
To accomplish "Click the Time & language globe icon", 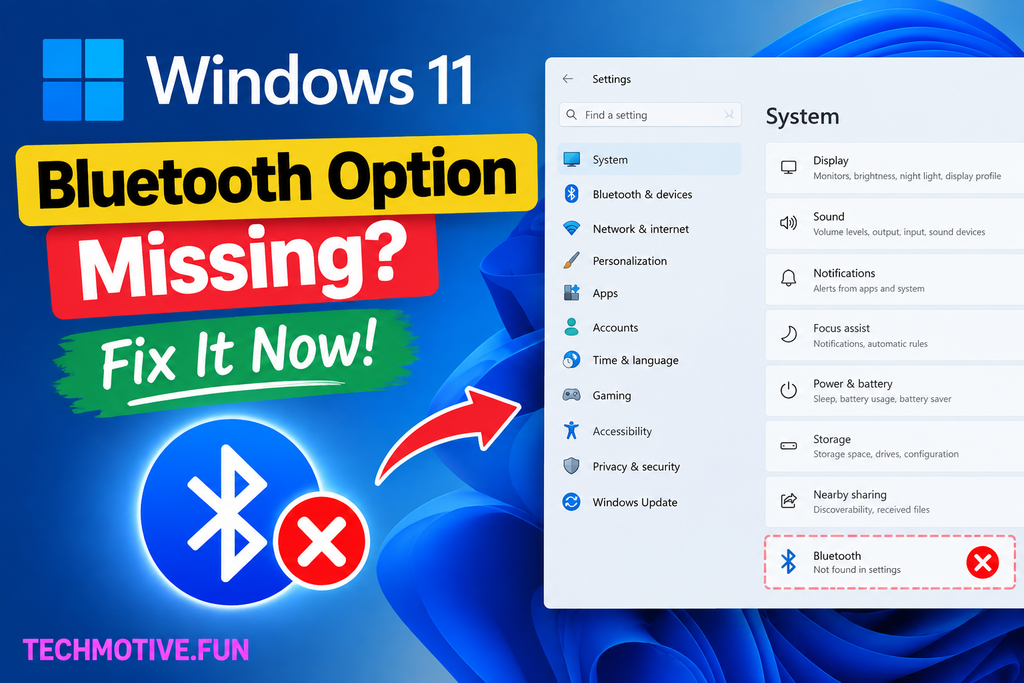I will 571,360.
